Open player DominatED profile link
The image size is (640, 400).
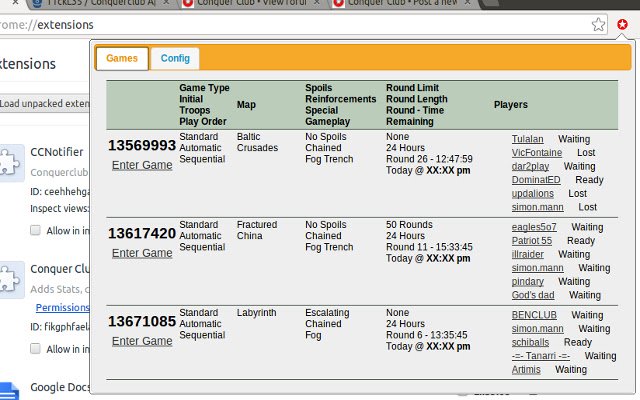[536, 180]
